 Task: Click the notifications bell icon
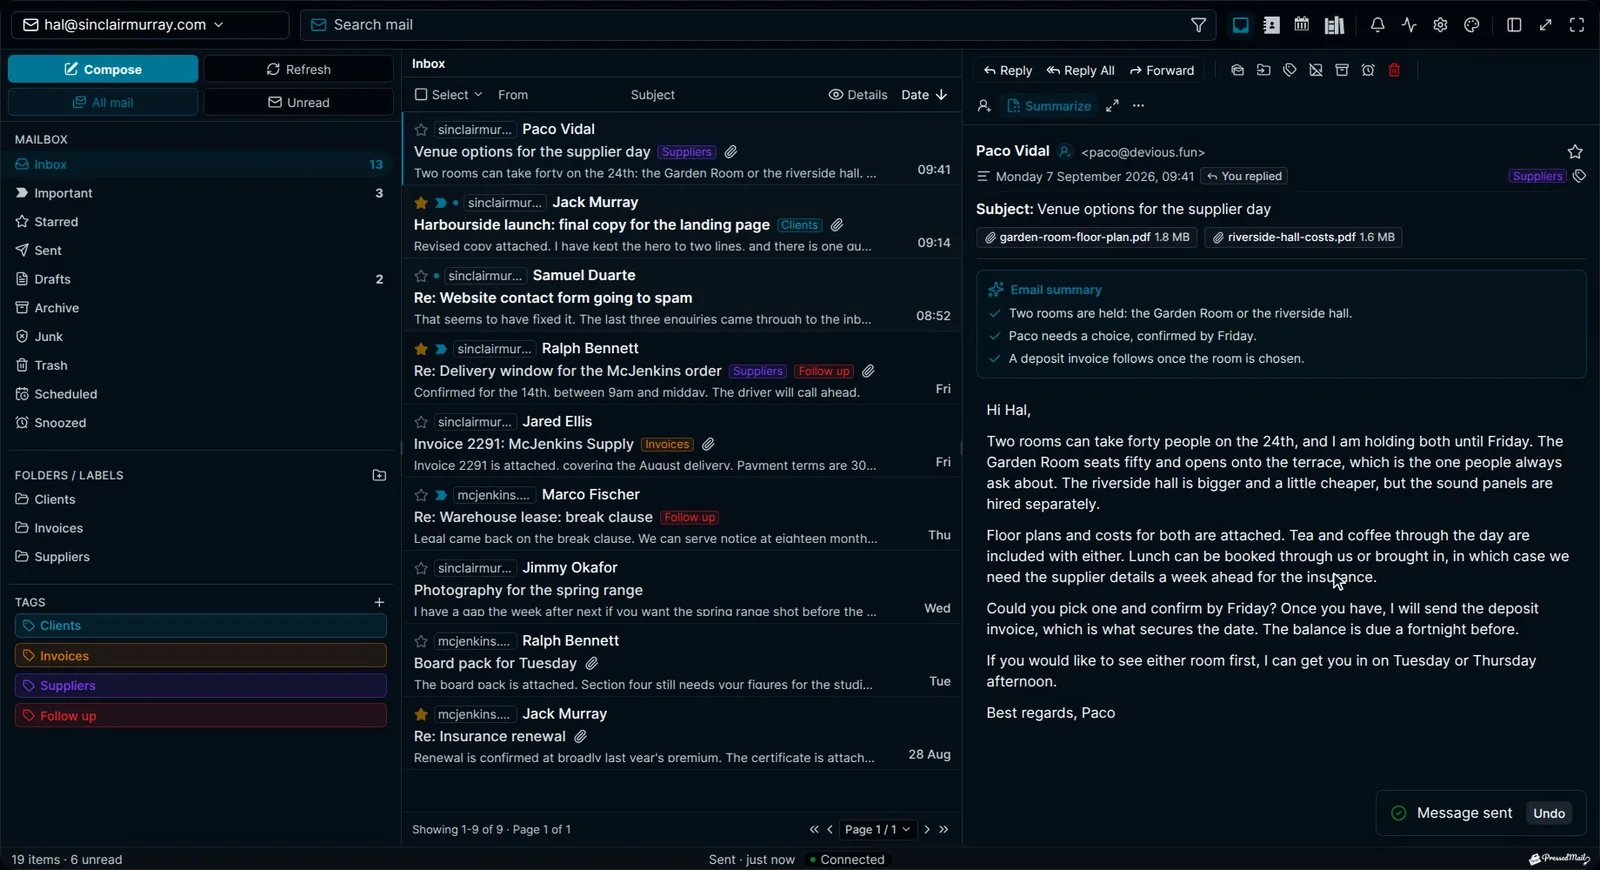[1377, 25]
